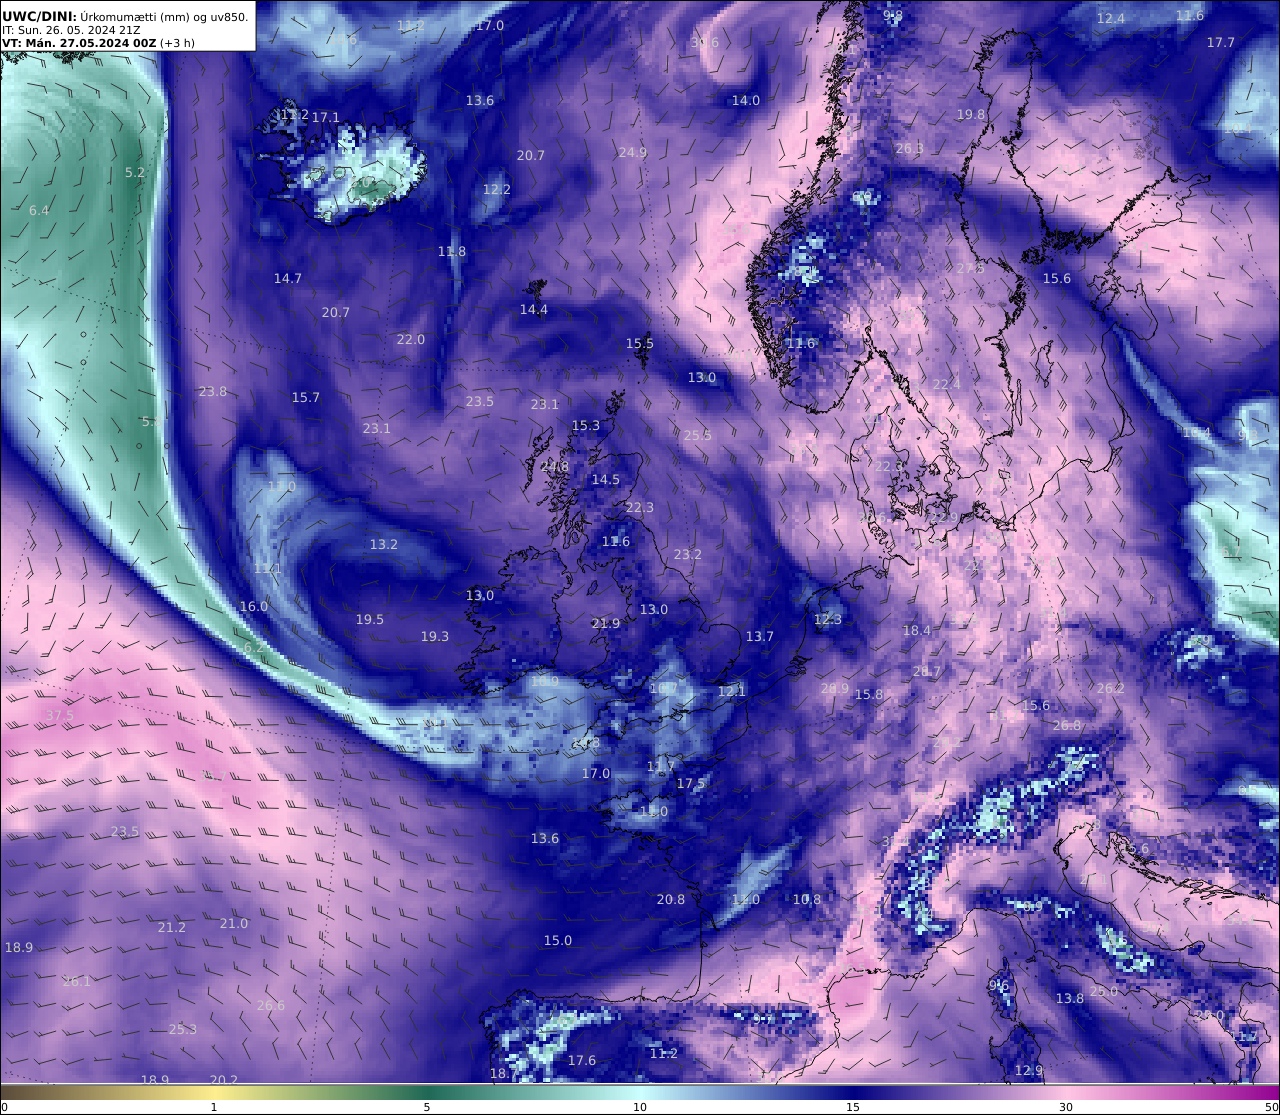
Task: Click the map value '17.1' over Iceland
Action: [326, 117]
